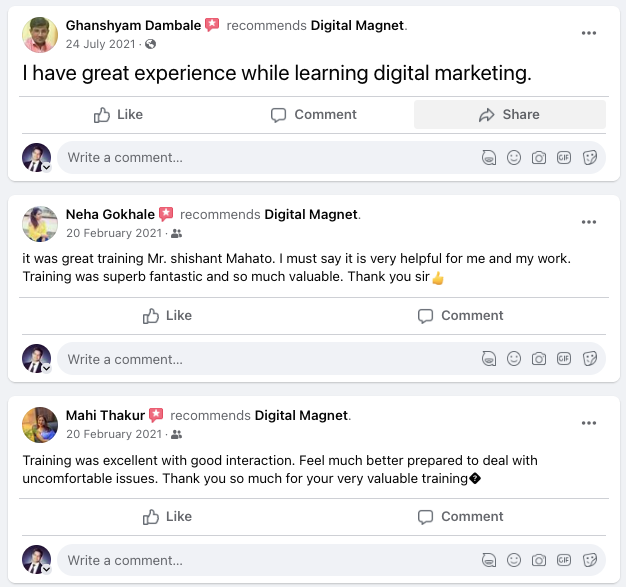
Task: Click GIF icon in Mahi's comment box
Action: click(x=564, y=560)
